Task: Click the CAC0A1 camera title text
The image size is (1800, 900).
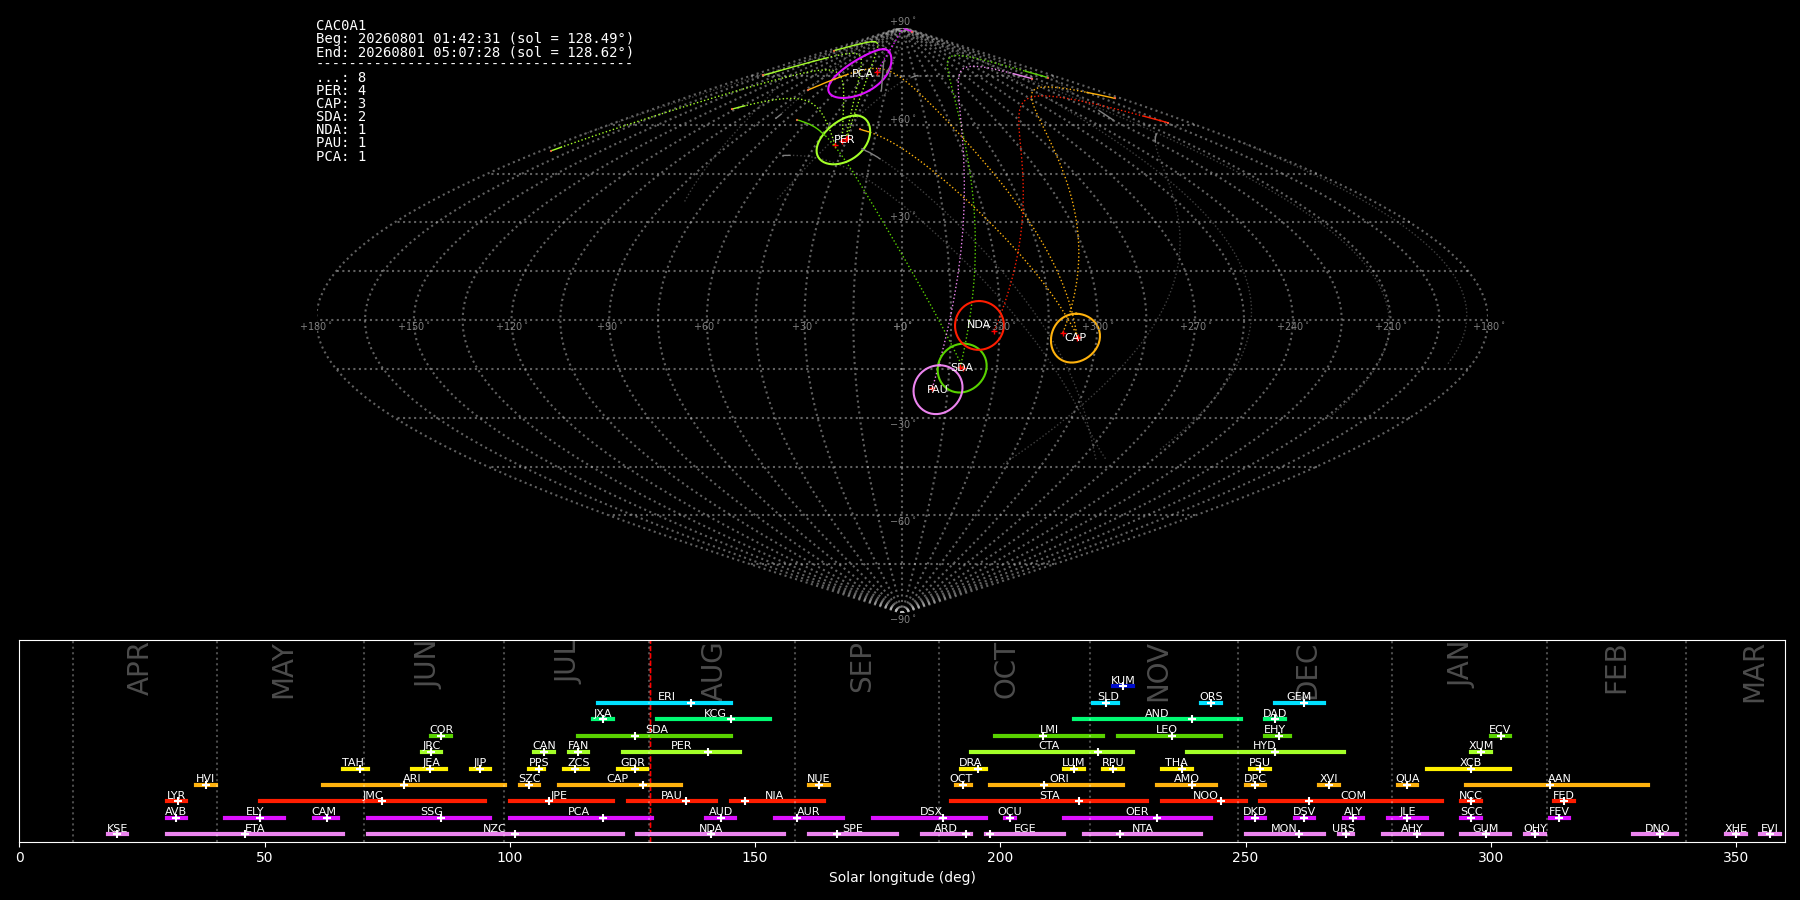Action: (x=341, y=26)
